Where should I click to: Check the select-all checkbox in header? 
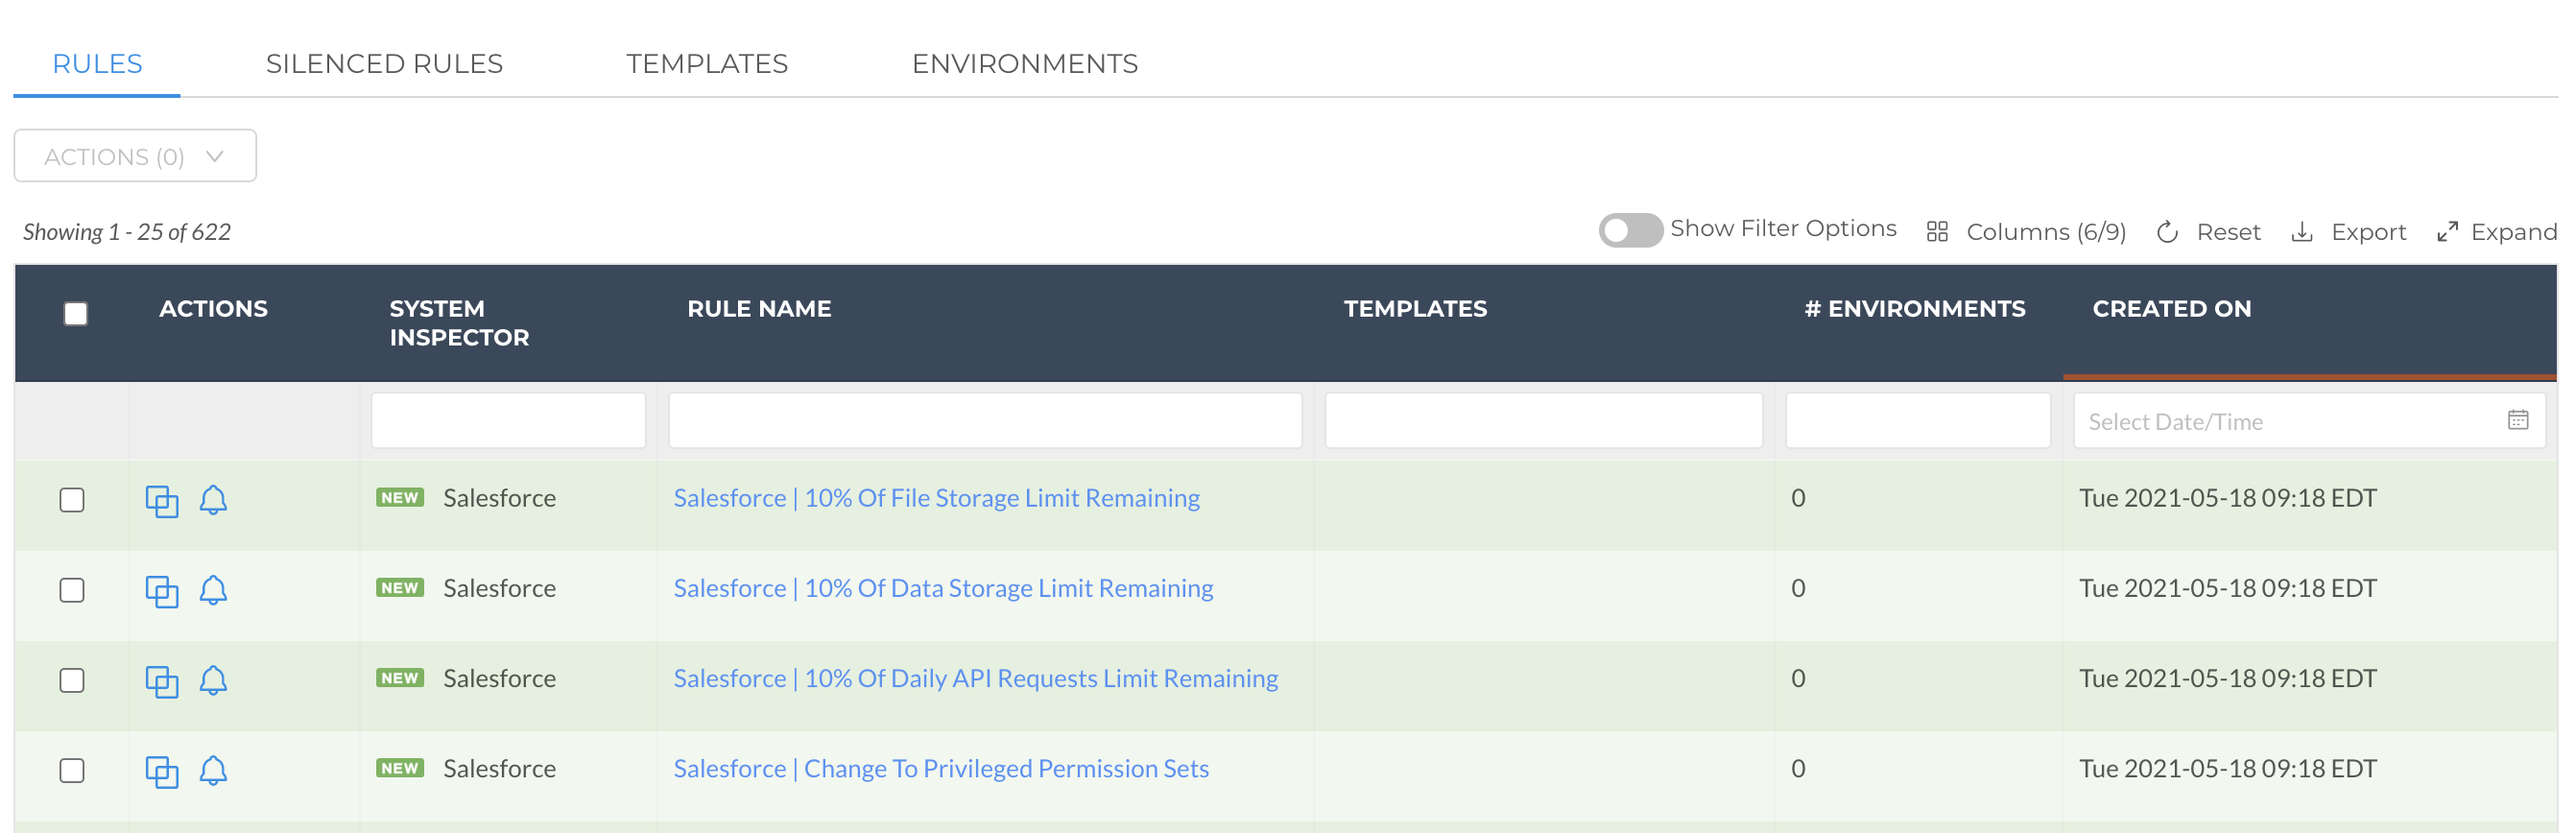pyautogui.click(x=75, y=314)
